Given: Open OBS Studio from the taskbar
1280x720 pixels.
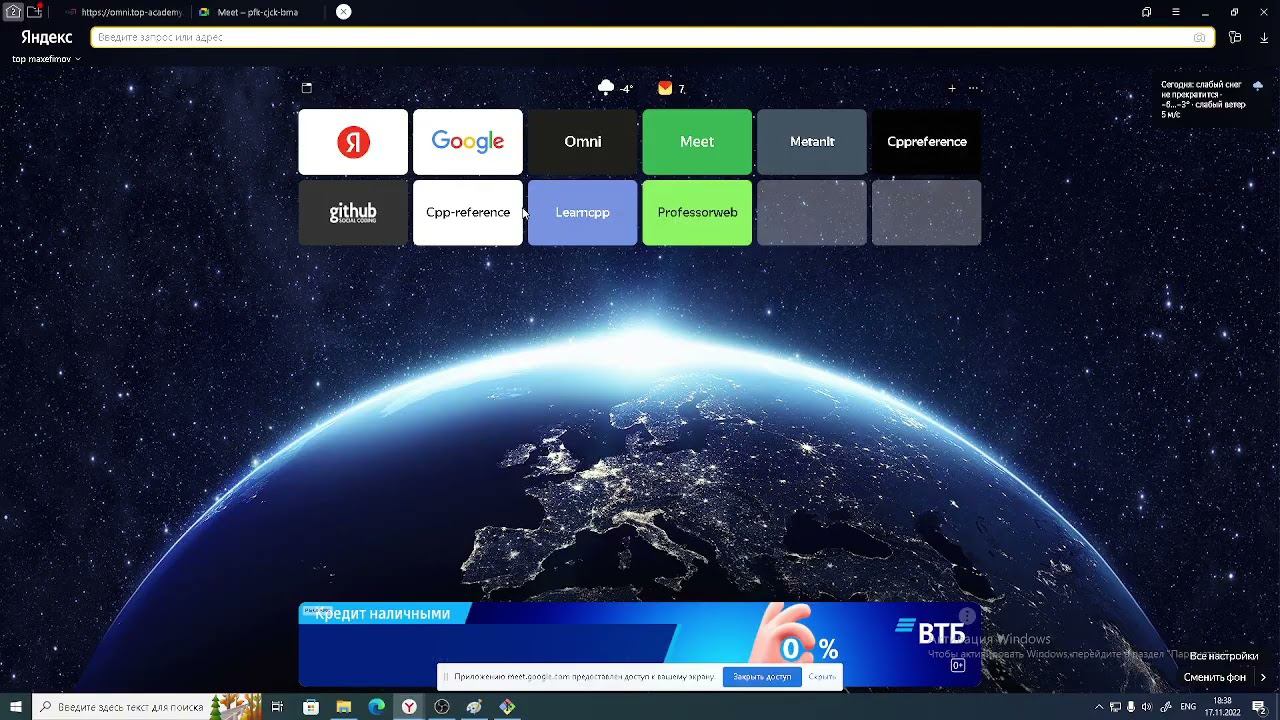Looking at the screenshot, I should point(442,707).
